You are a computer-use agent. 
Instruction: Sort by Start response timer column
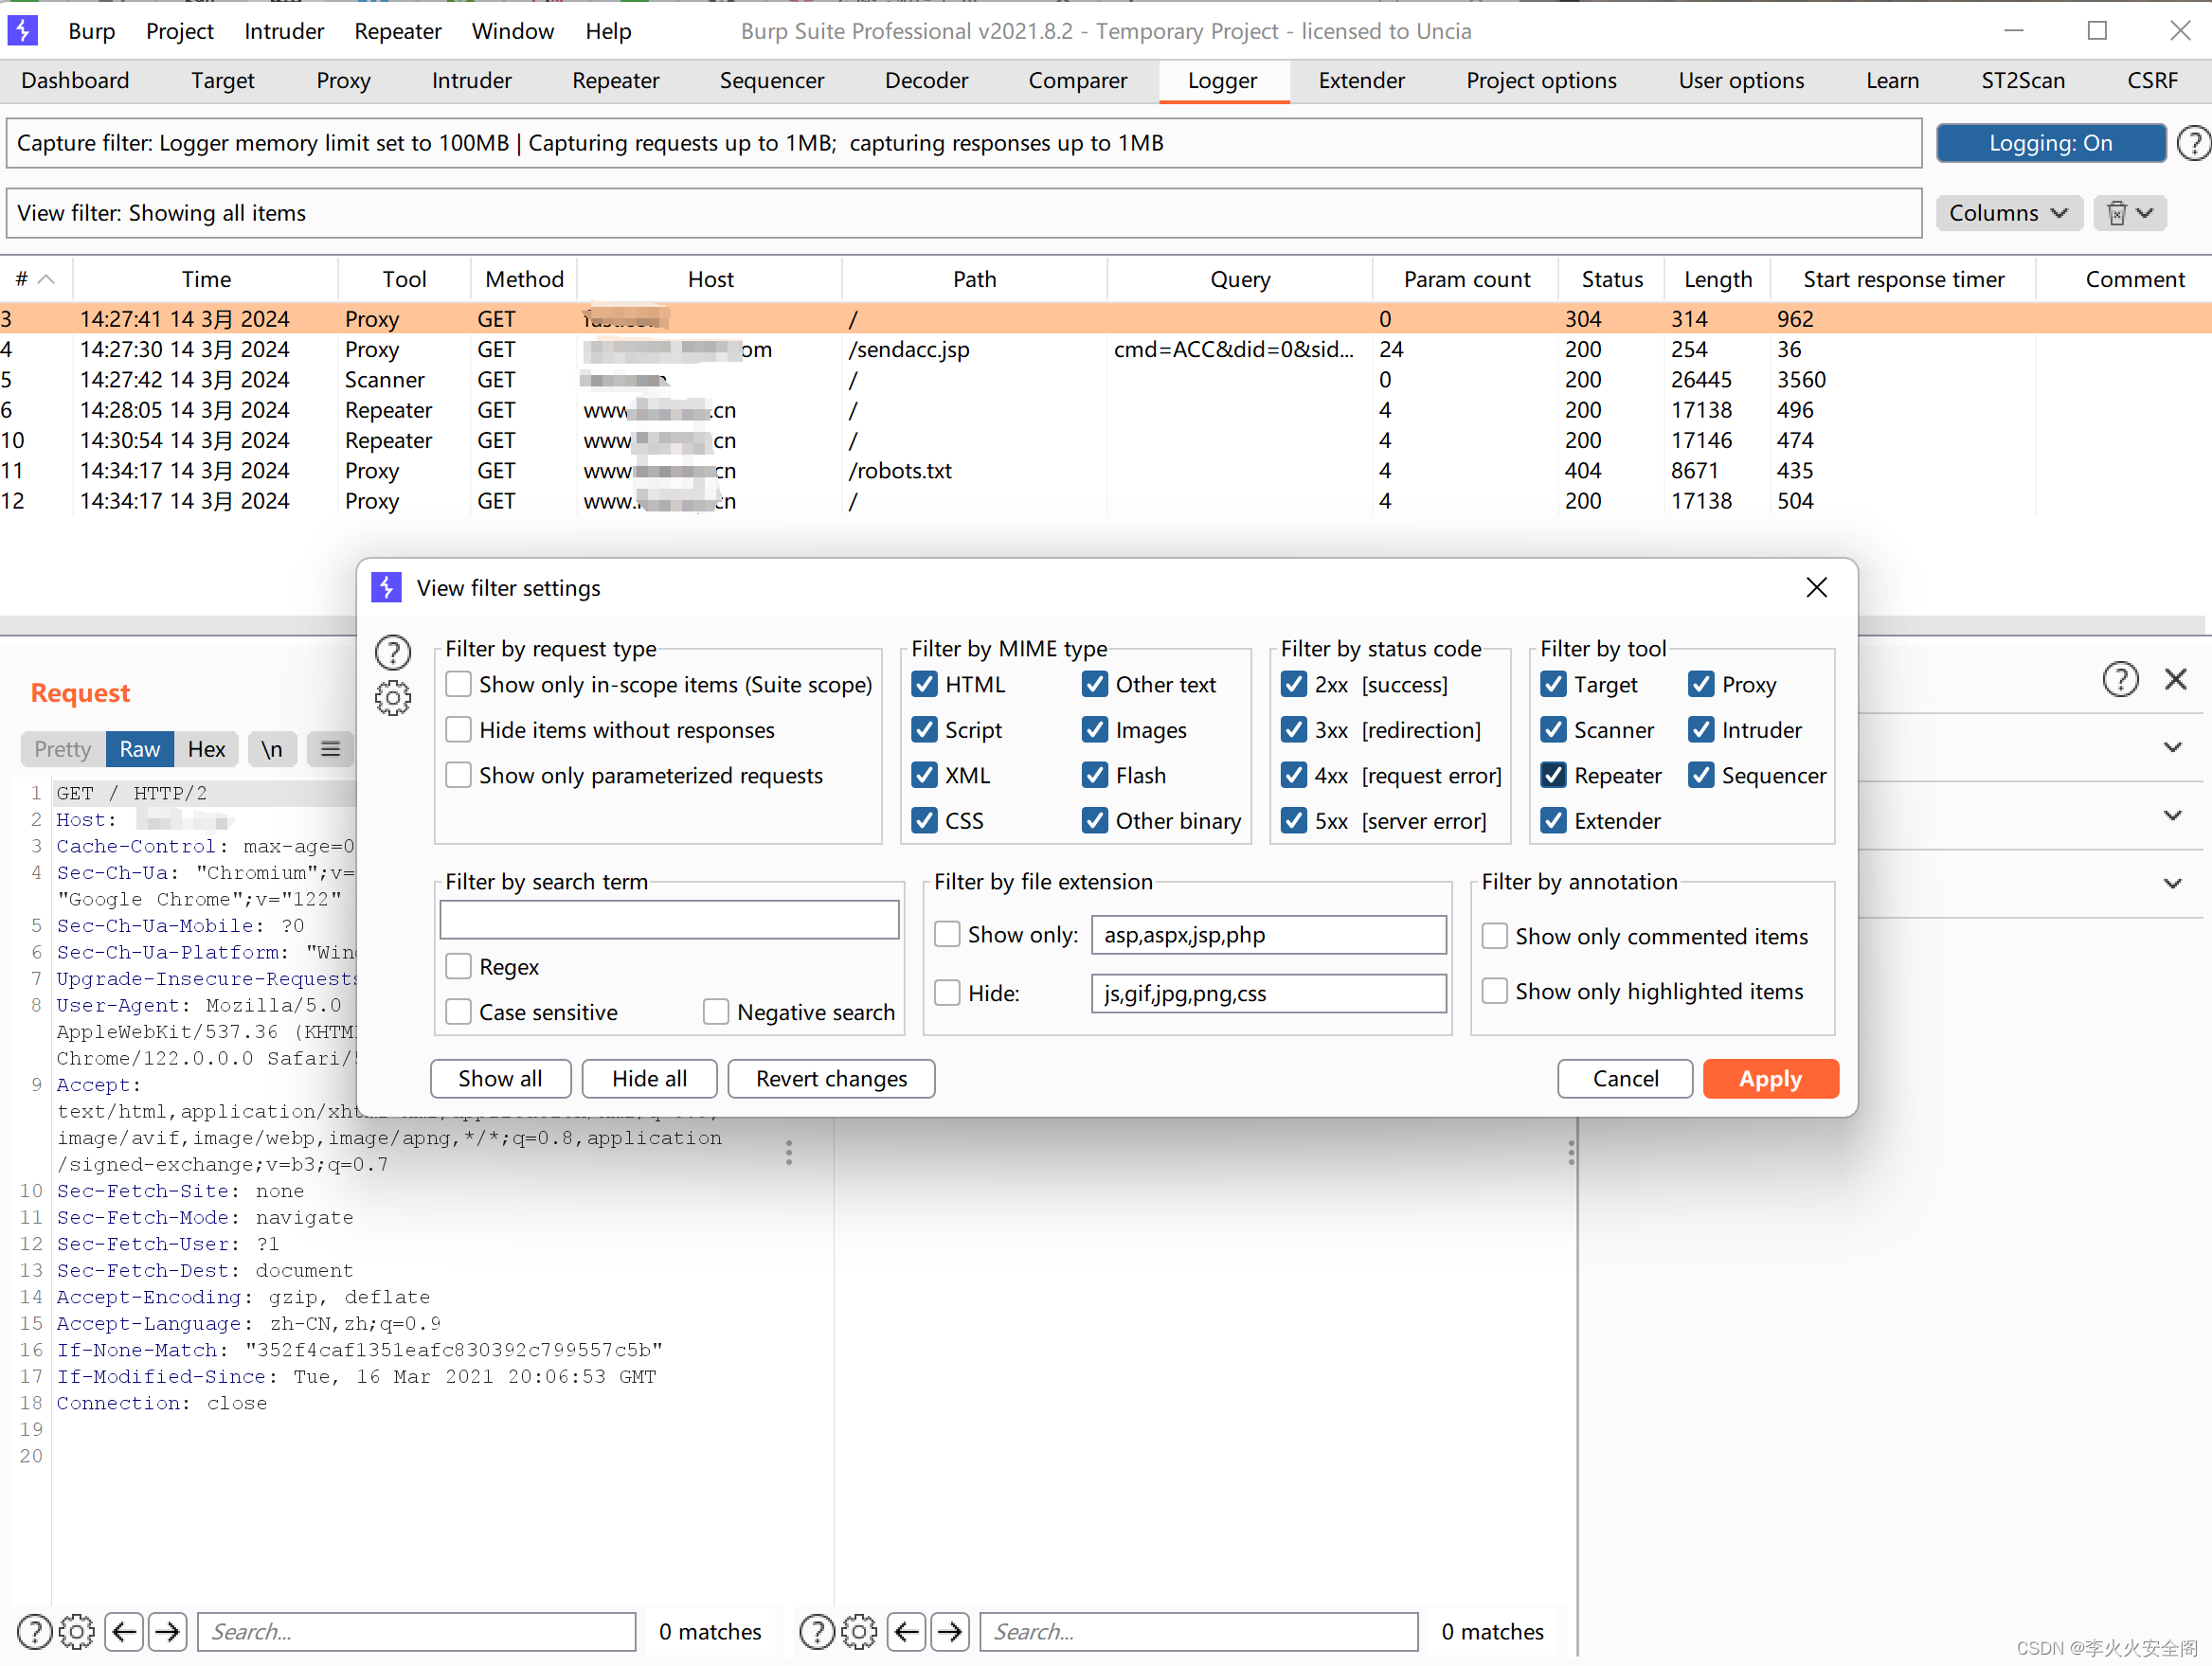(1903, 279)
